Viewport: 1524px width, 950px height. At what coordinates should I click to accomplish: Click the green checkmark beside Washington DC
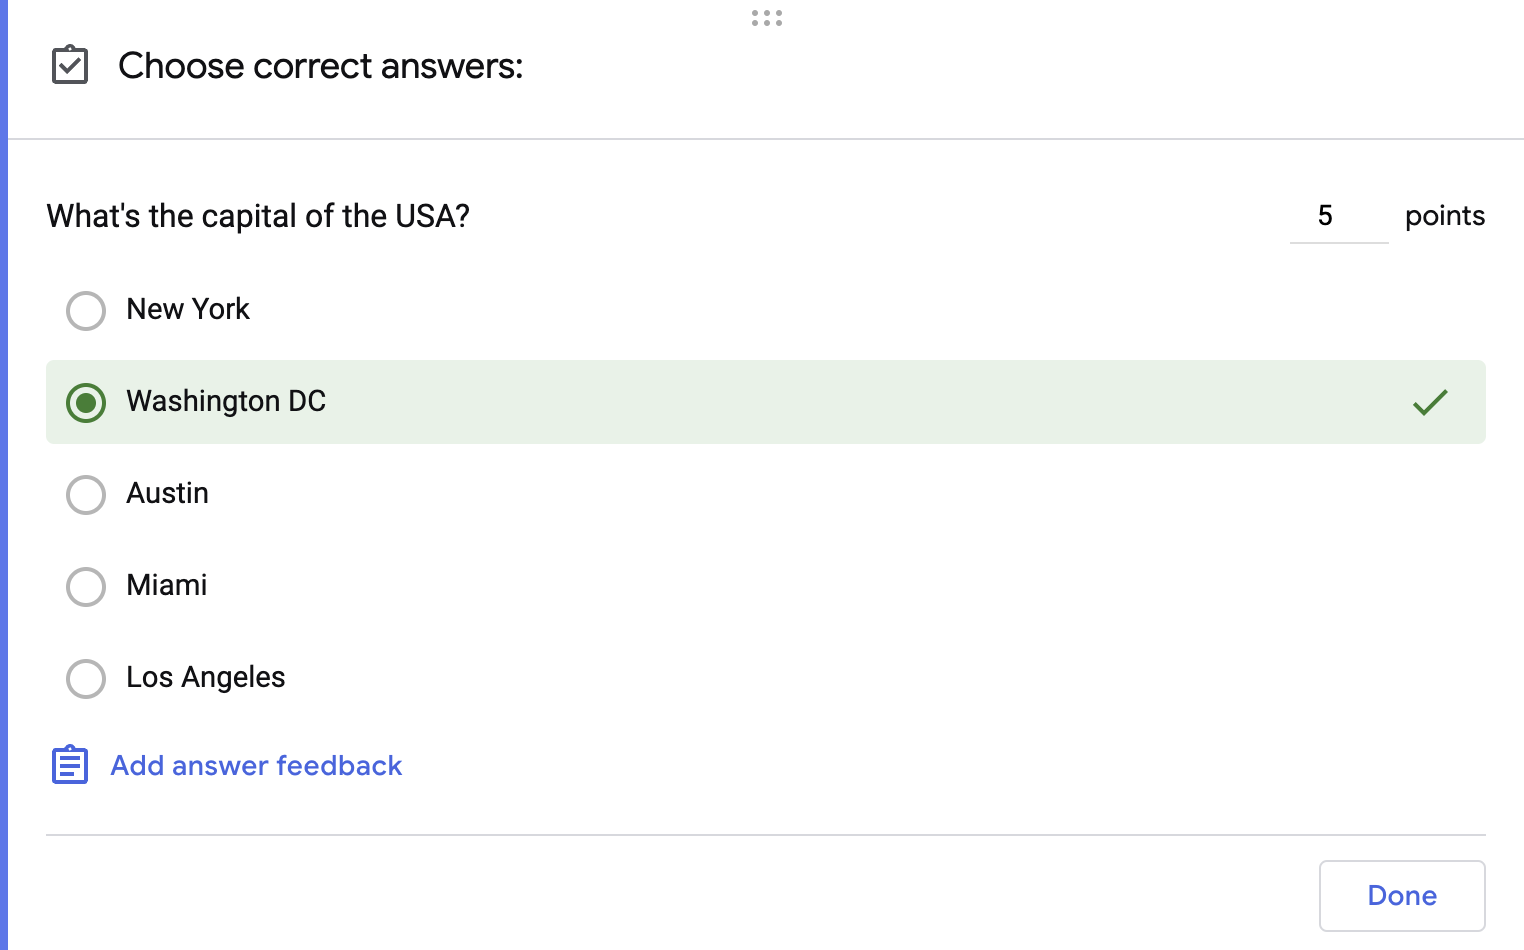click(x=1430, y=402)
